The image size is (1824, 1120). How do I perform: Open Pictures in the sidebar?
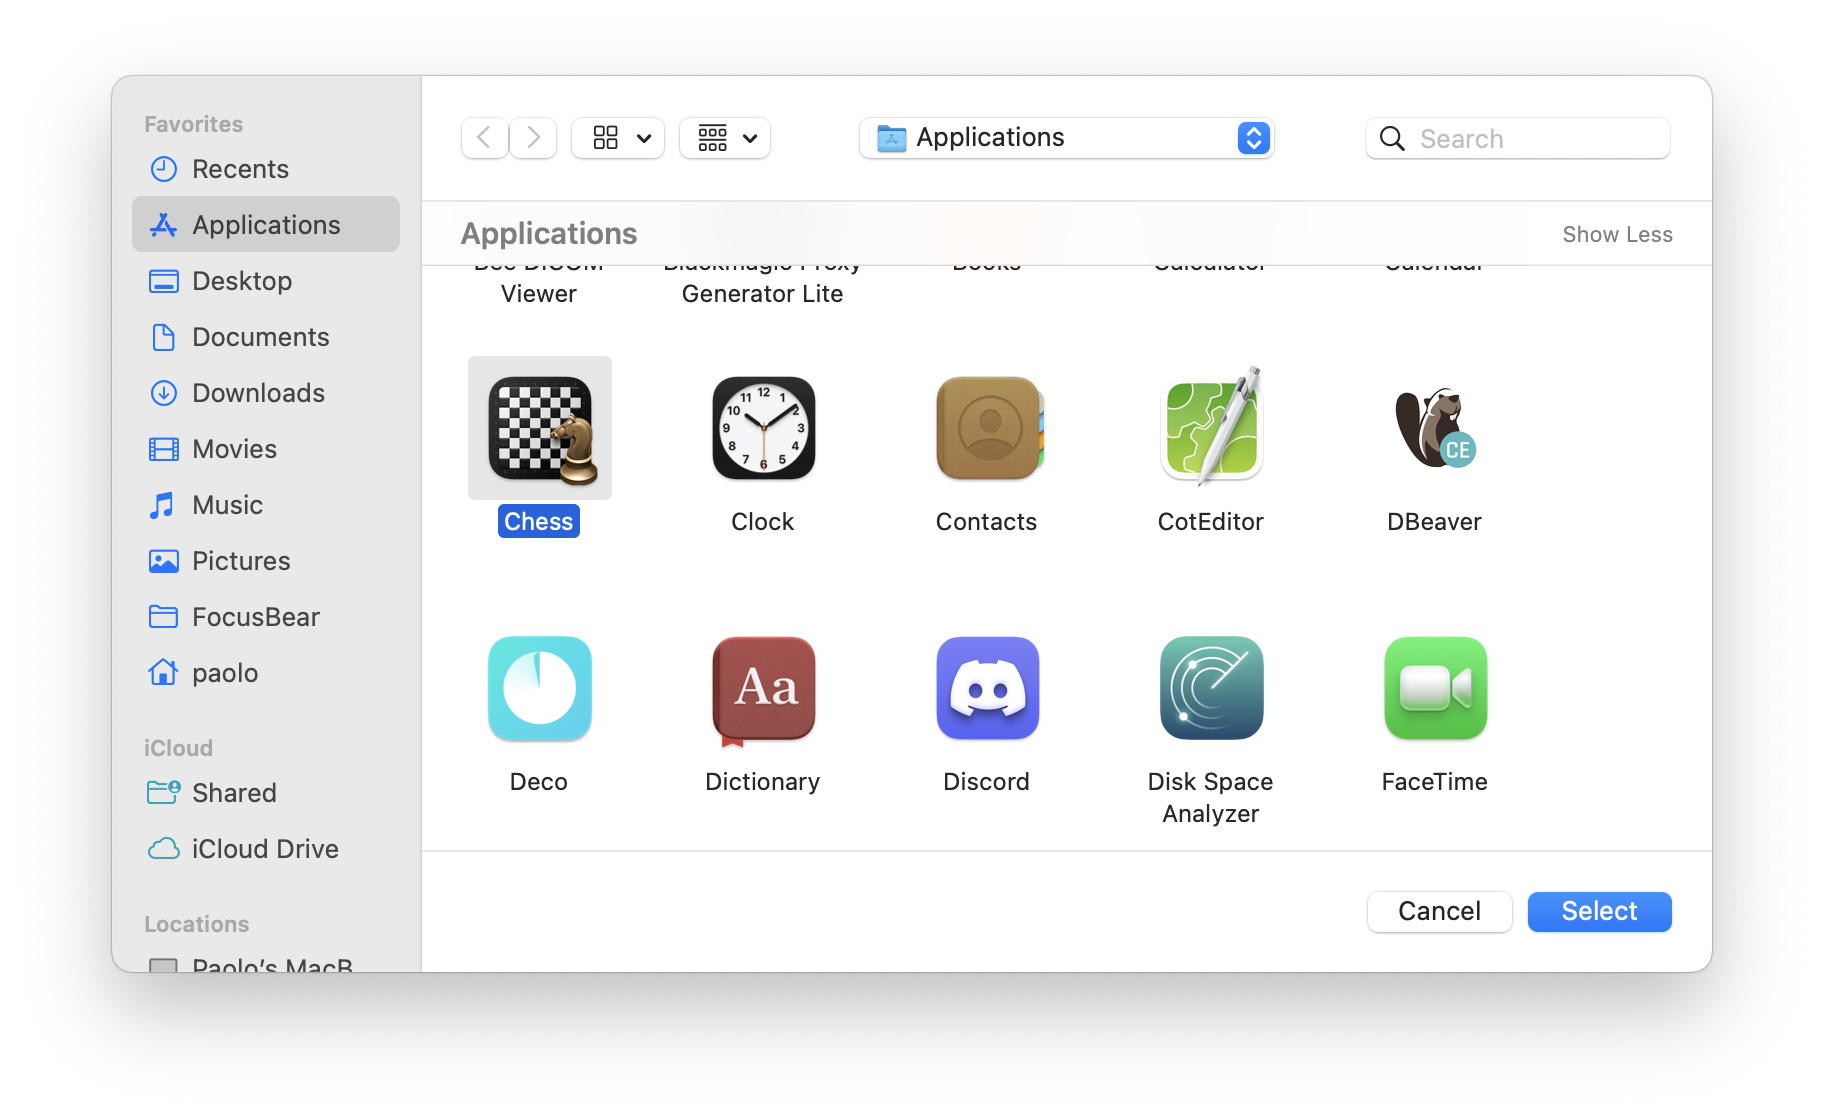266,561
